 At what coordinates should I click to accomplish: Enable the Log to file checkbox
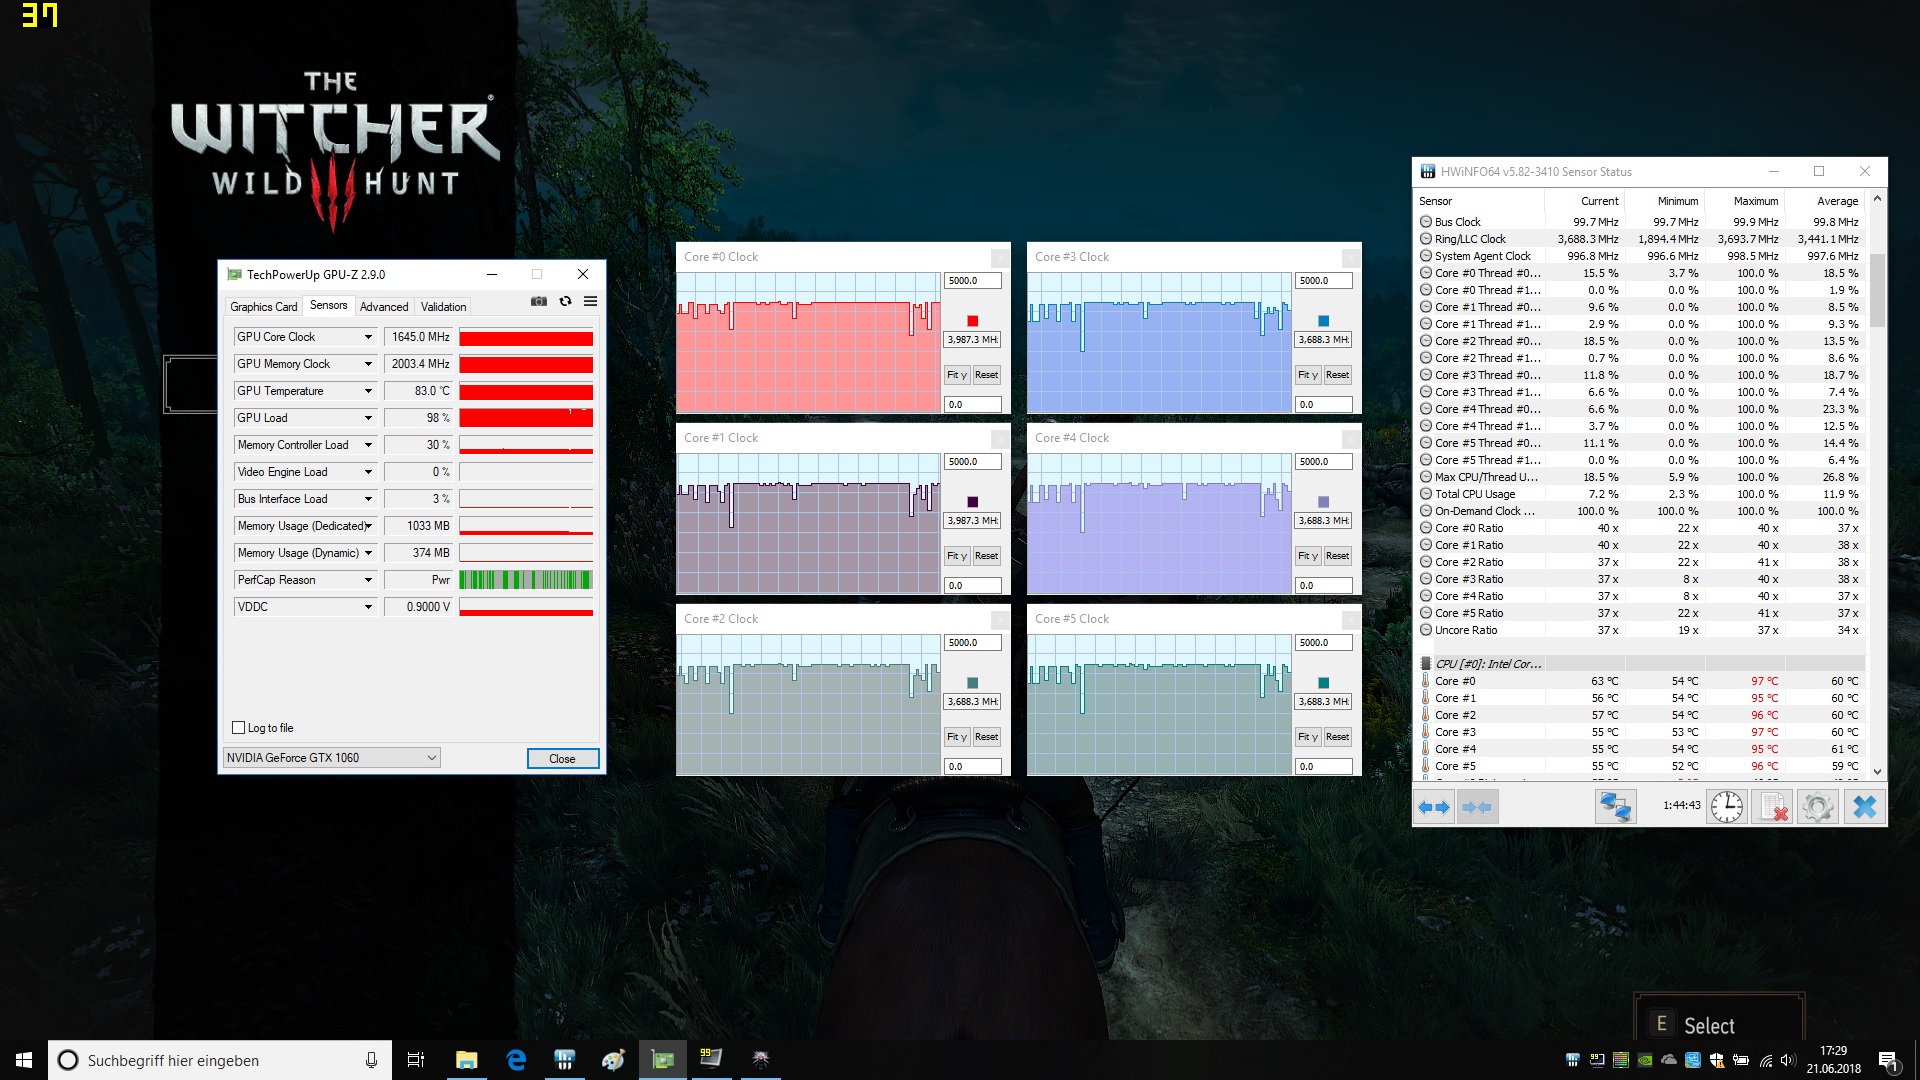(239, 728)
